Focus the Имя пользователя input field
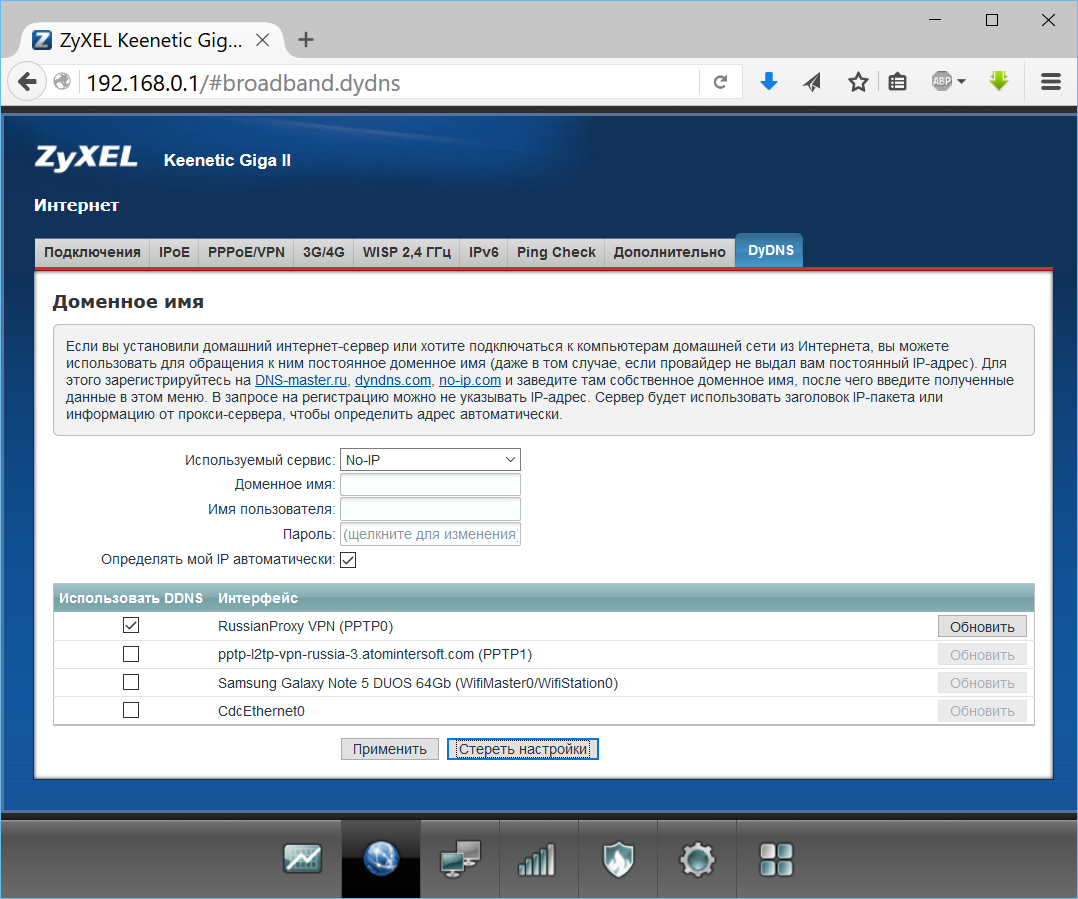 coord(430,509)
